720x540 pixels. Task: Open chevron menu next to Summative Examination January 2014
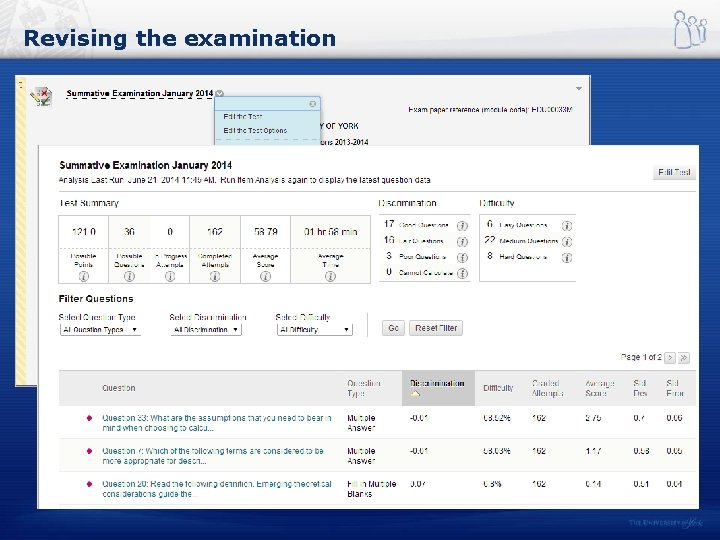[219, 94]
